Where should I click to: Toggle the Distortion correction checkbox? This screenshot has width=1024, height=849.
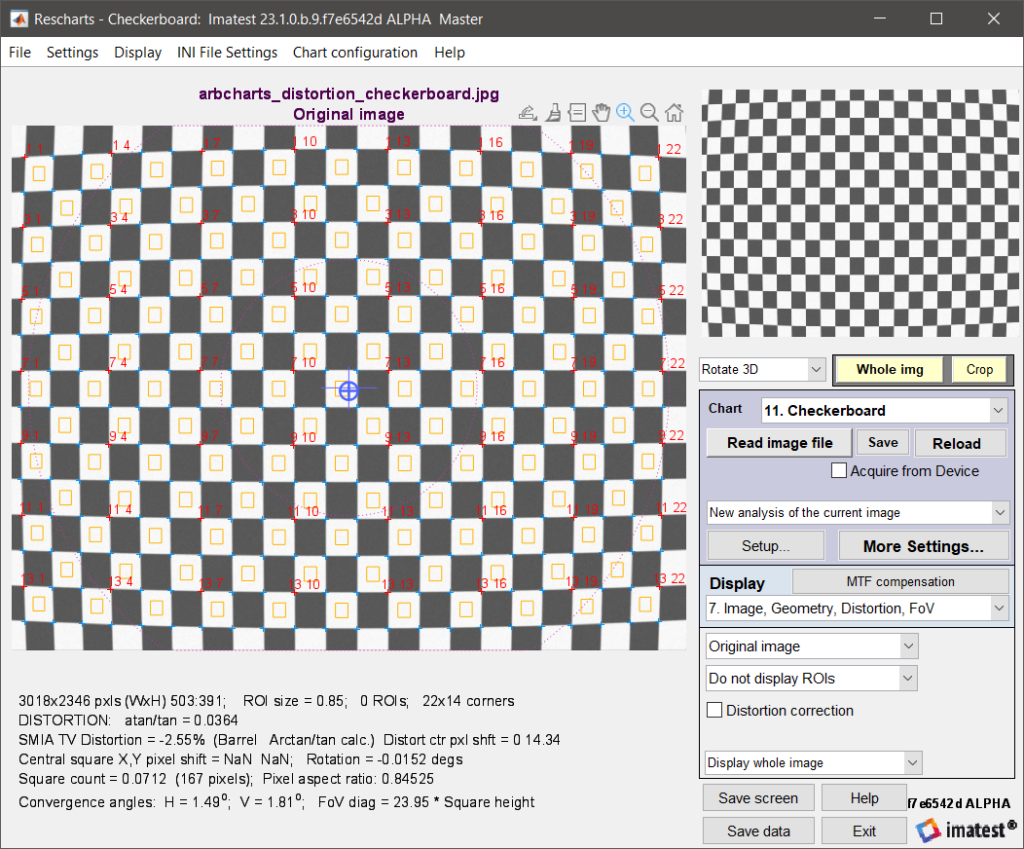[715, 711]
